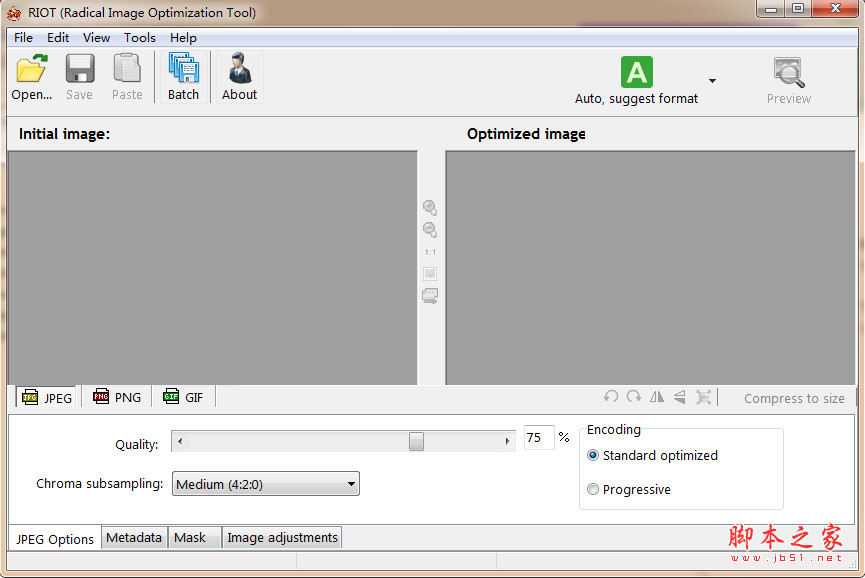Flip image horizontally

tap(656, 397)
